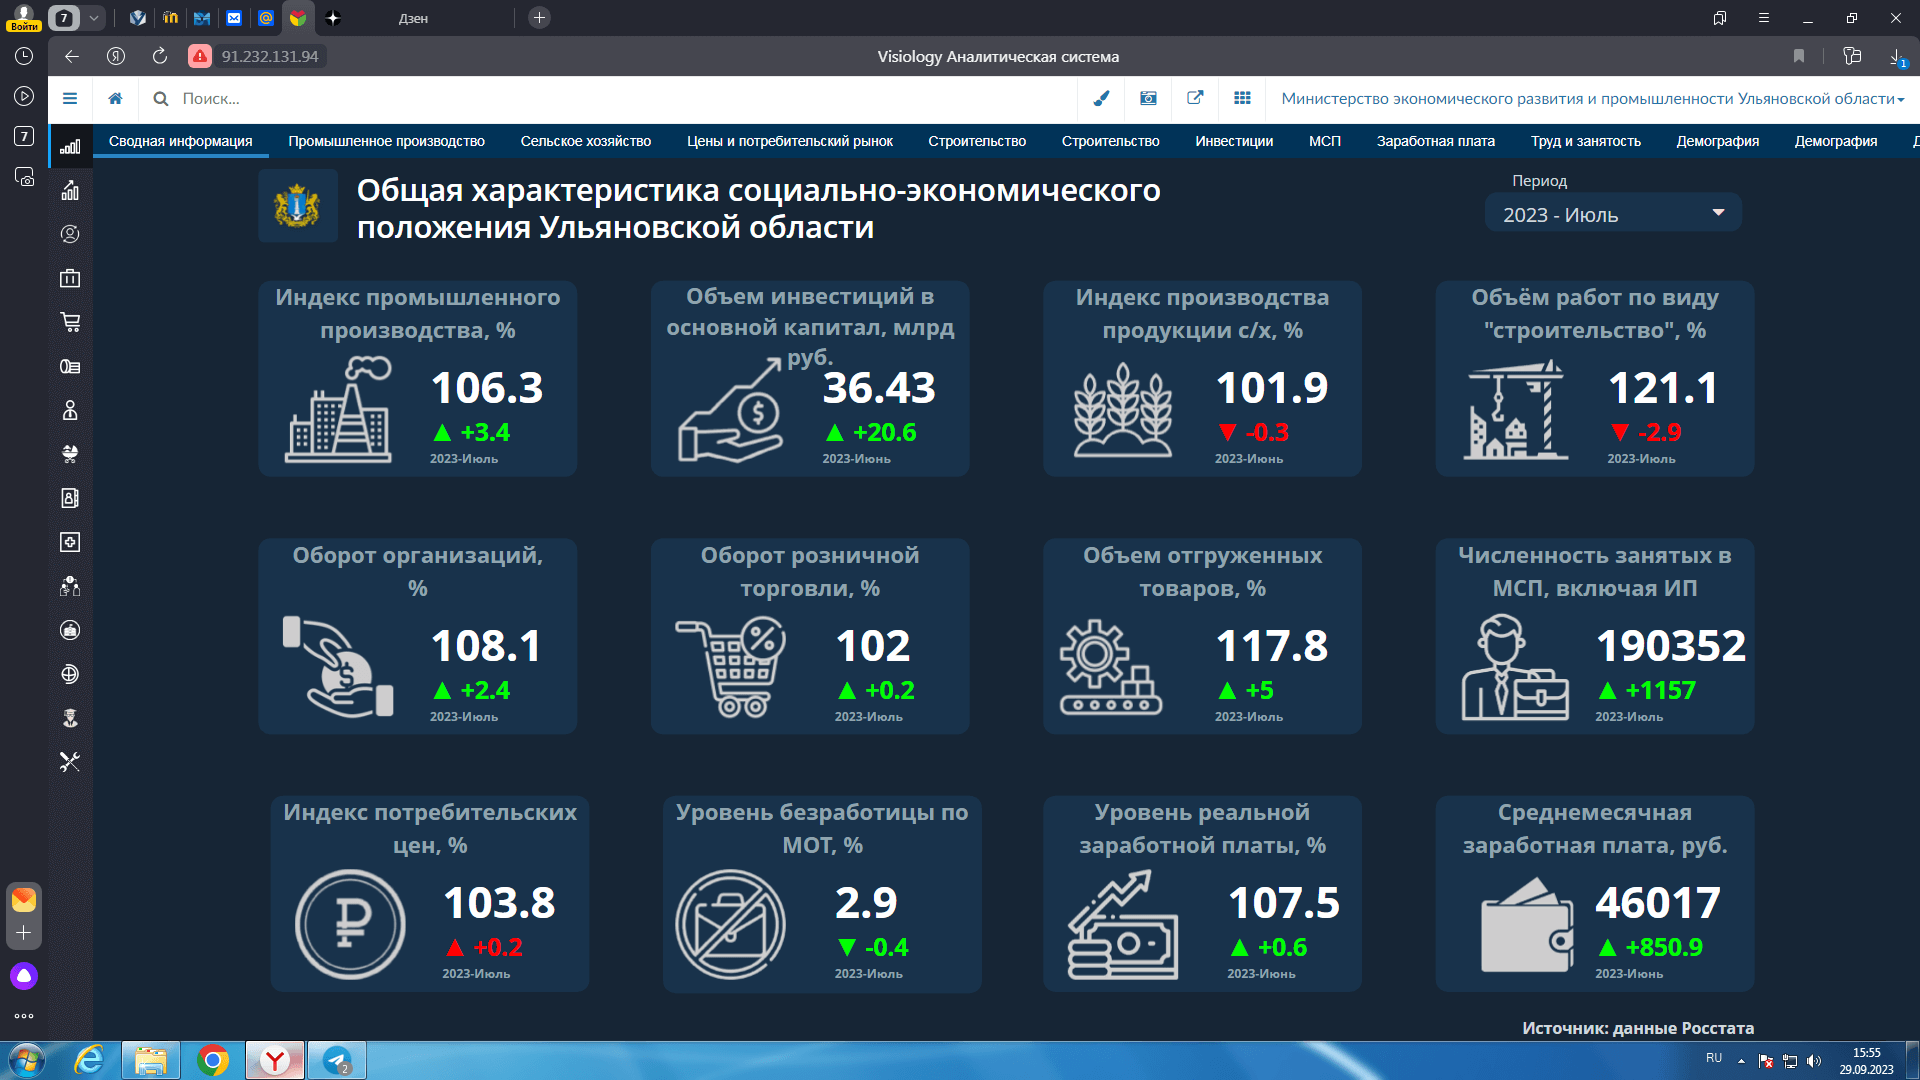Click the Дзен browser tab
This screenshot has width=1920, height=1080.
(413, 18)
